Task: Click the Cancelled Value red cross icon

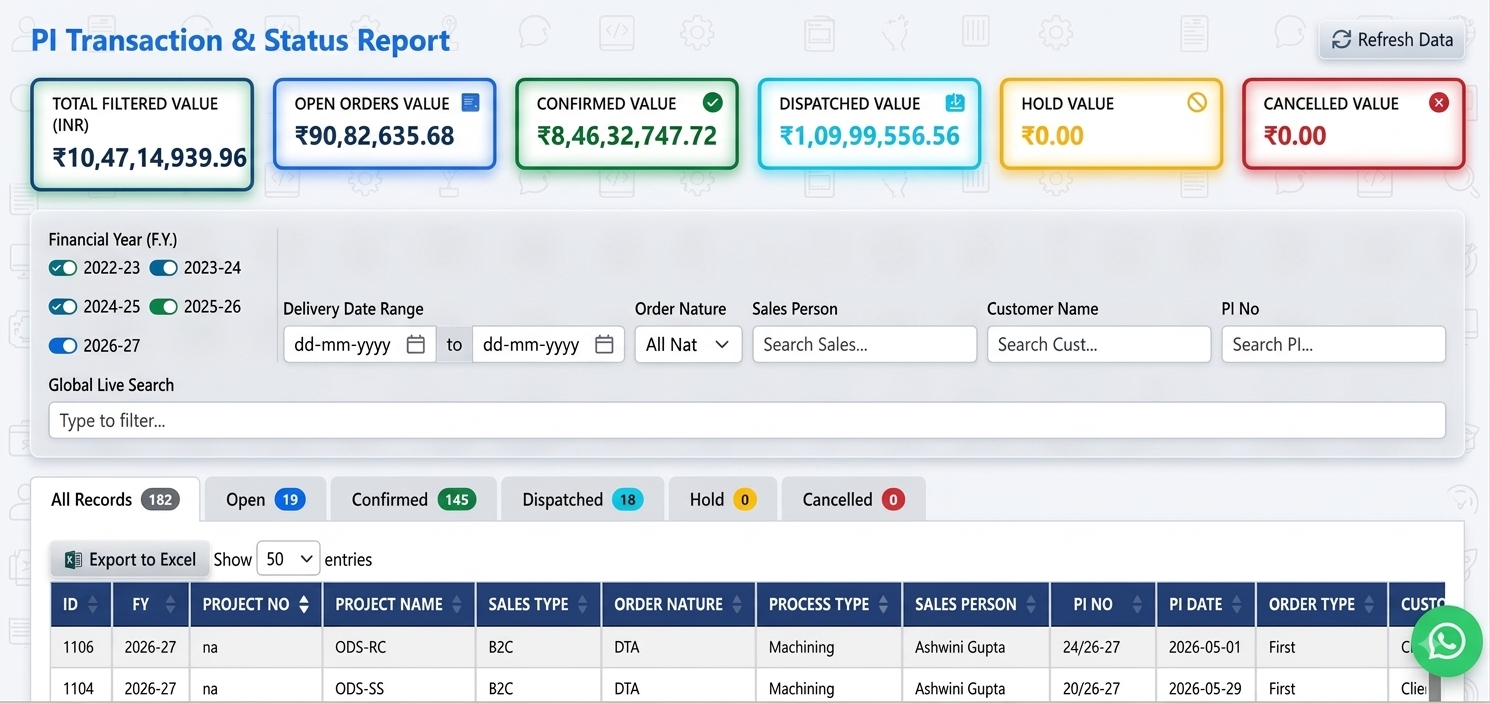Action: pyautogui.click(x=1439, y=102)
